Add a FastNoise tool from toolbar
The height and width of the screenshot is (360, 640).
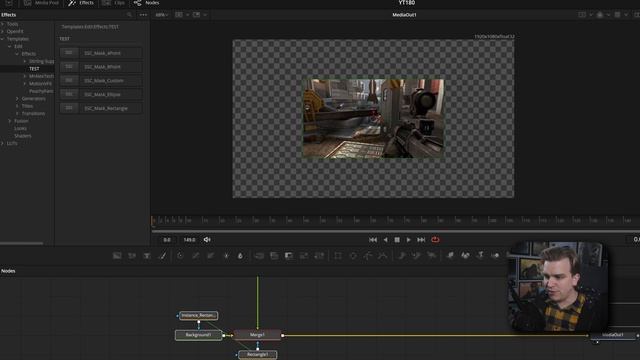[x=132, y=256]
